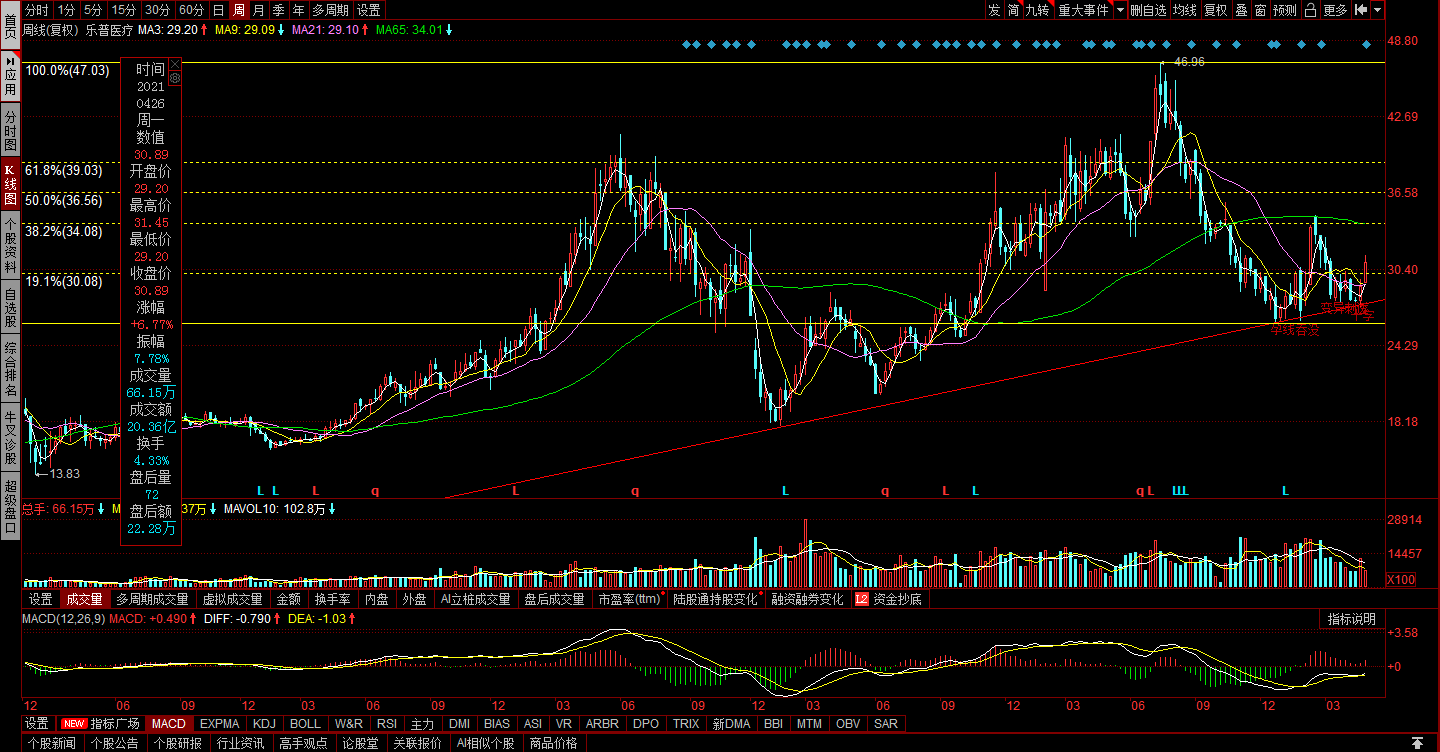Switch to 分时 period

click(37, 10)
